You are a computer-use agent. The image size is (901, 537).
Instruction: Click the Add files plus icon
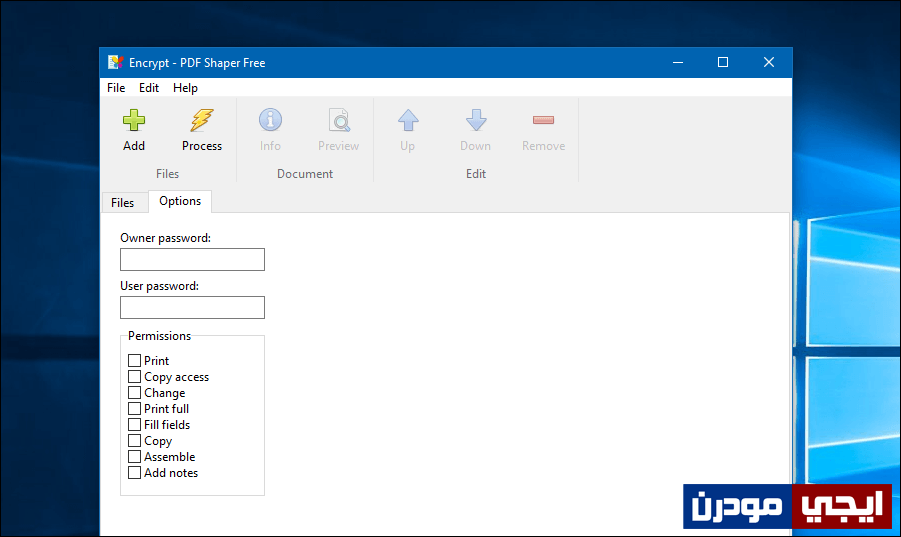134,121
